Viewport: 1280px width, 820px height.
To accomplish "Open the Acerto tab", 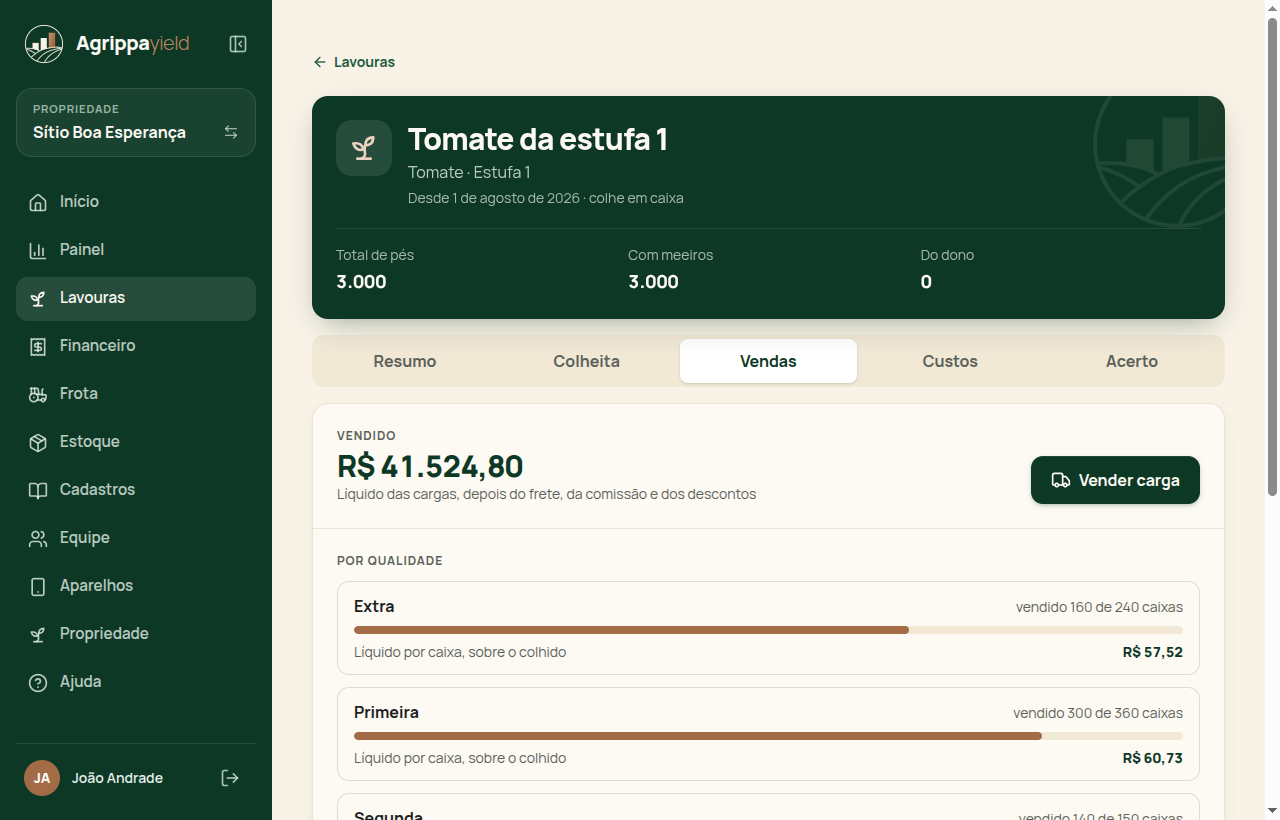I will 1132,361.
